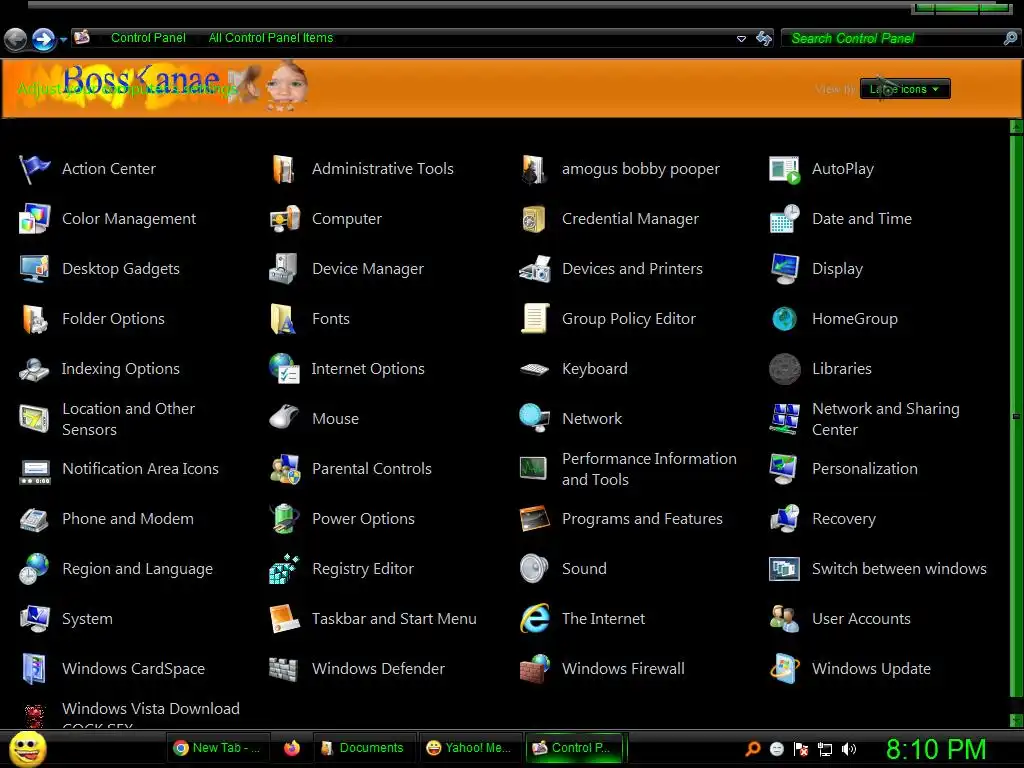Screen dimensions: 1024x768
Task: Switch to New Tab Chrome taskbar item
Action: [217, 748]
